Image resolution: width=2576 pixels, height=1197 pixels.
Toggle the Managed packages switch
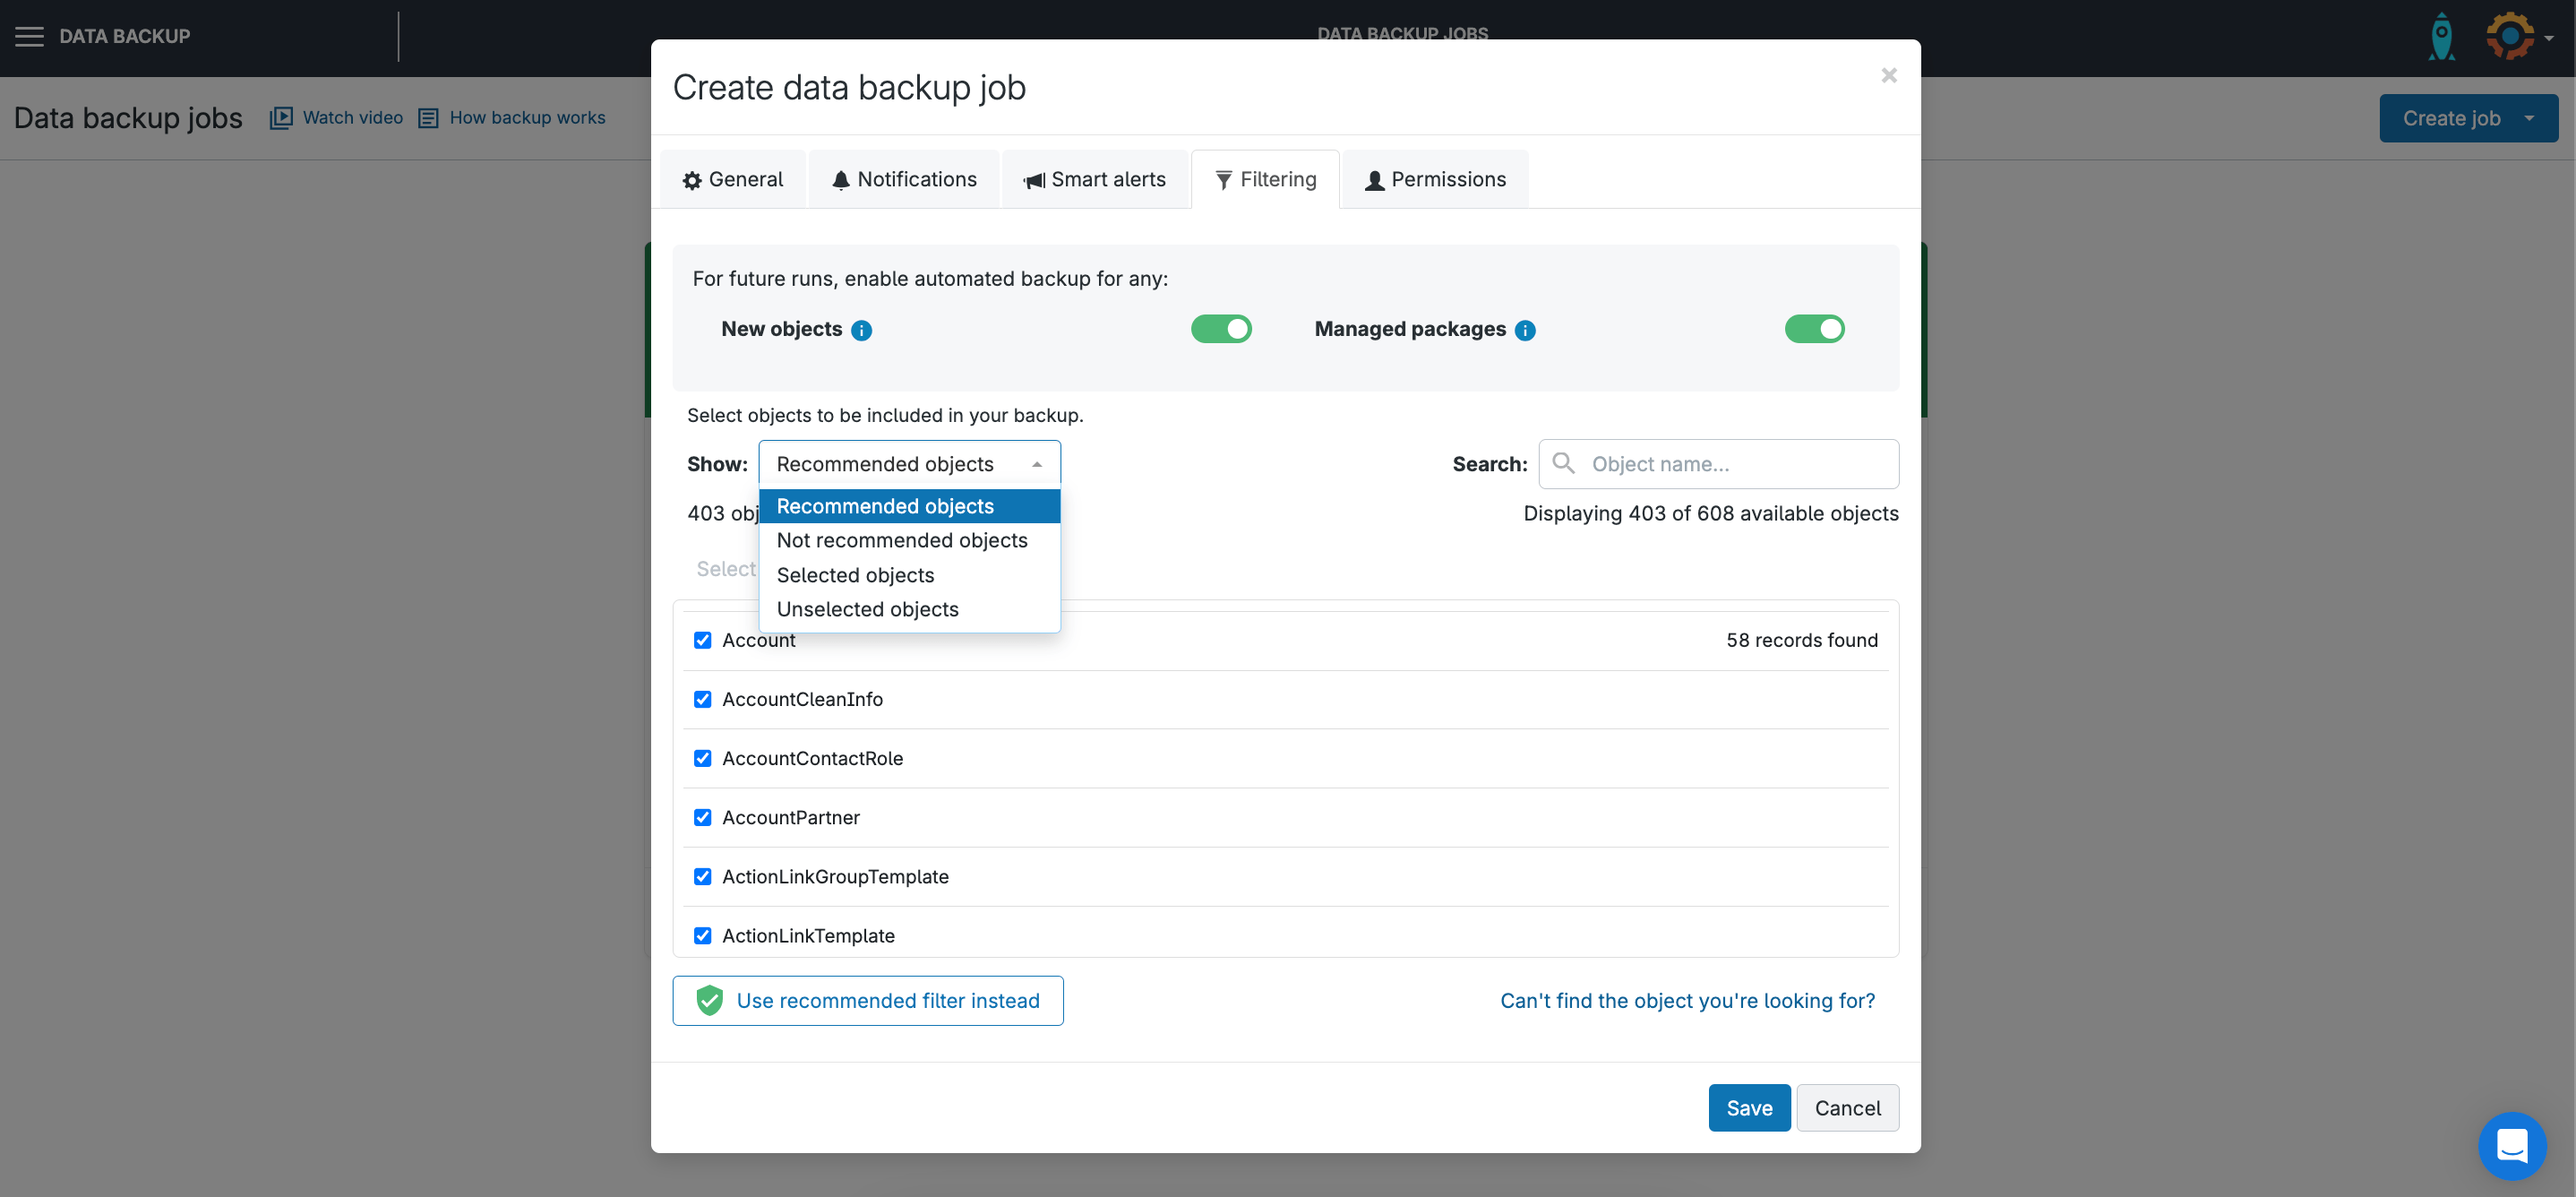[x=1814, y=329]
